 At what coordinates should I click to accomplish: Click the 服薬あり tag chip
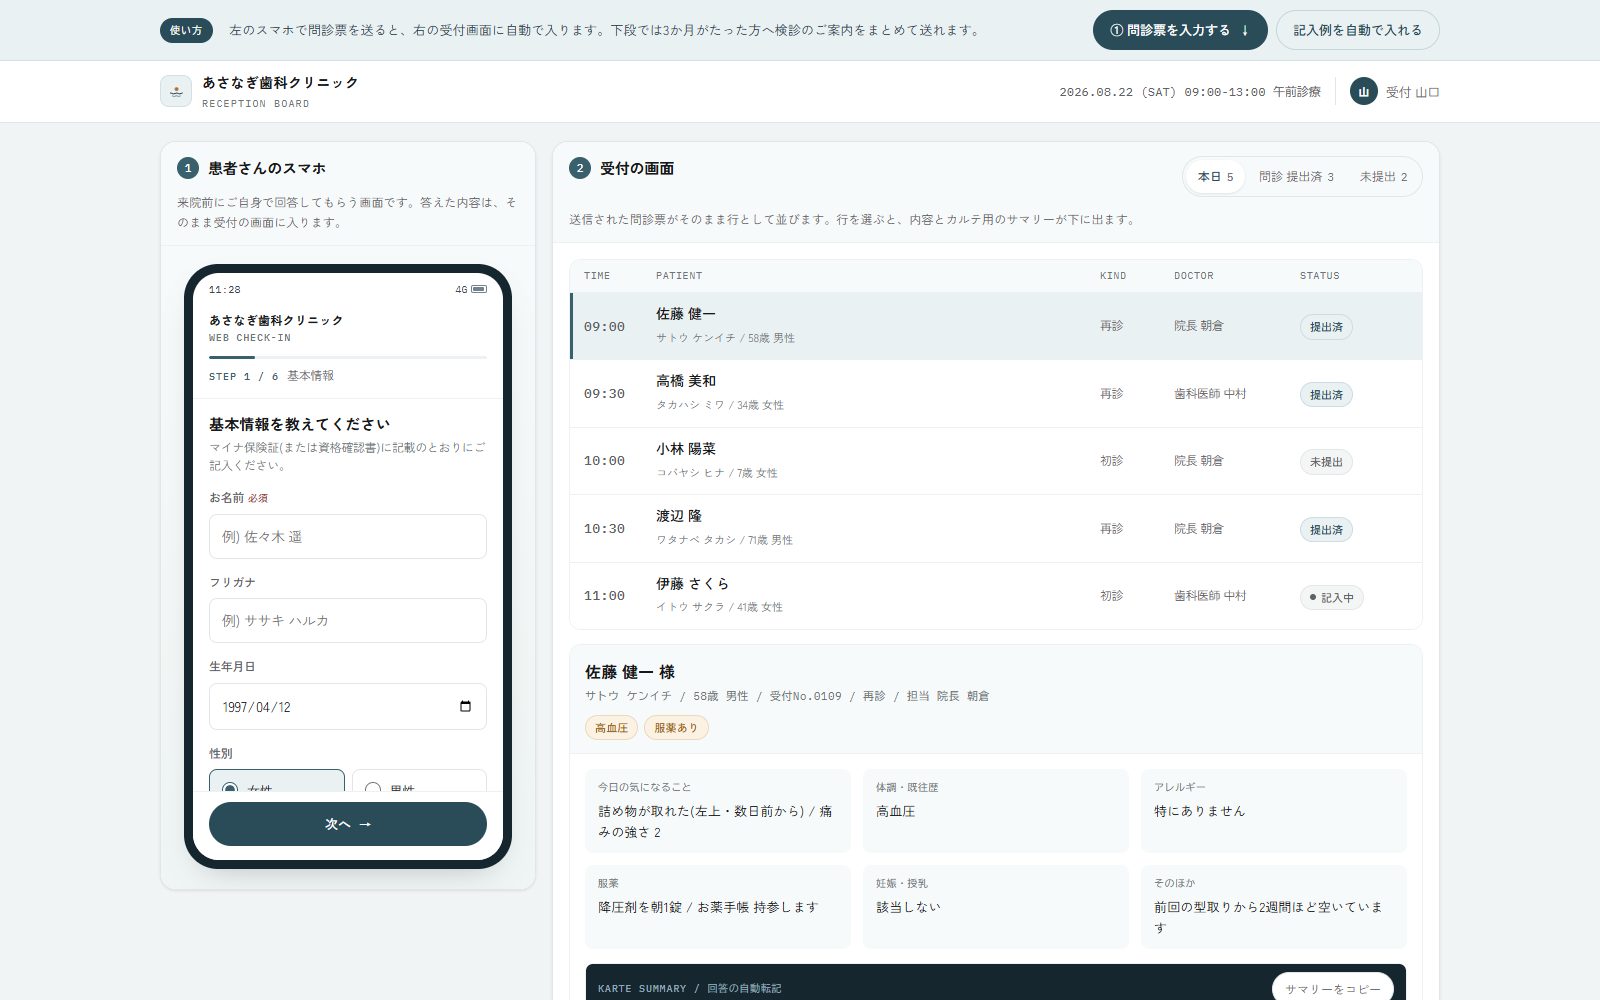(x=676, y=728)
